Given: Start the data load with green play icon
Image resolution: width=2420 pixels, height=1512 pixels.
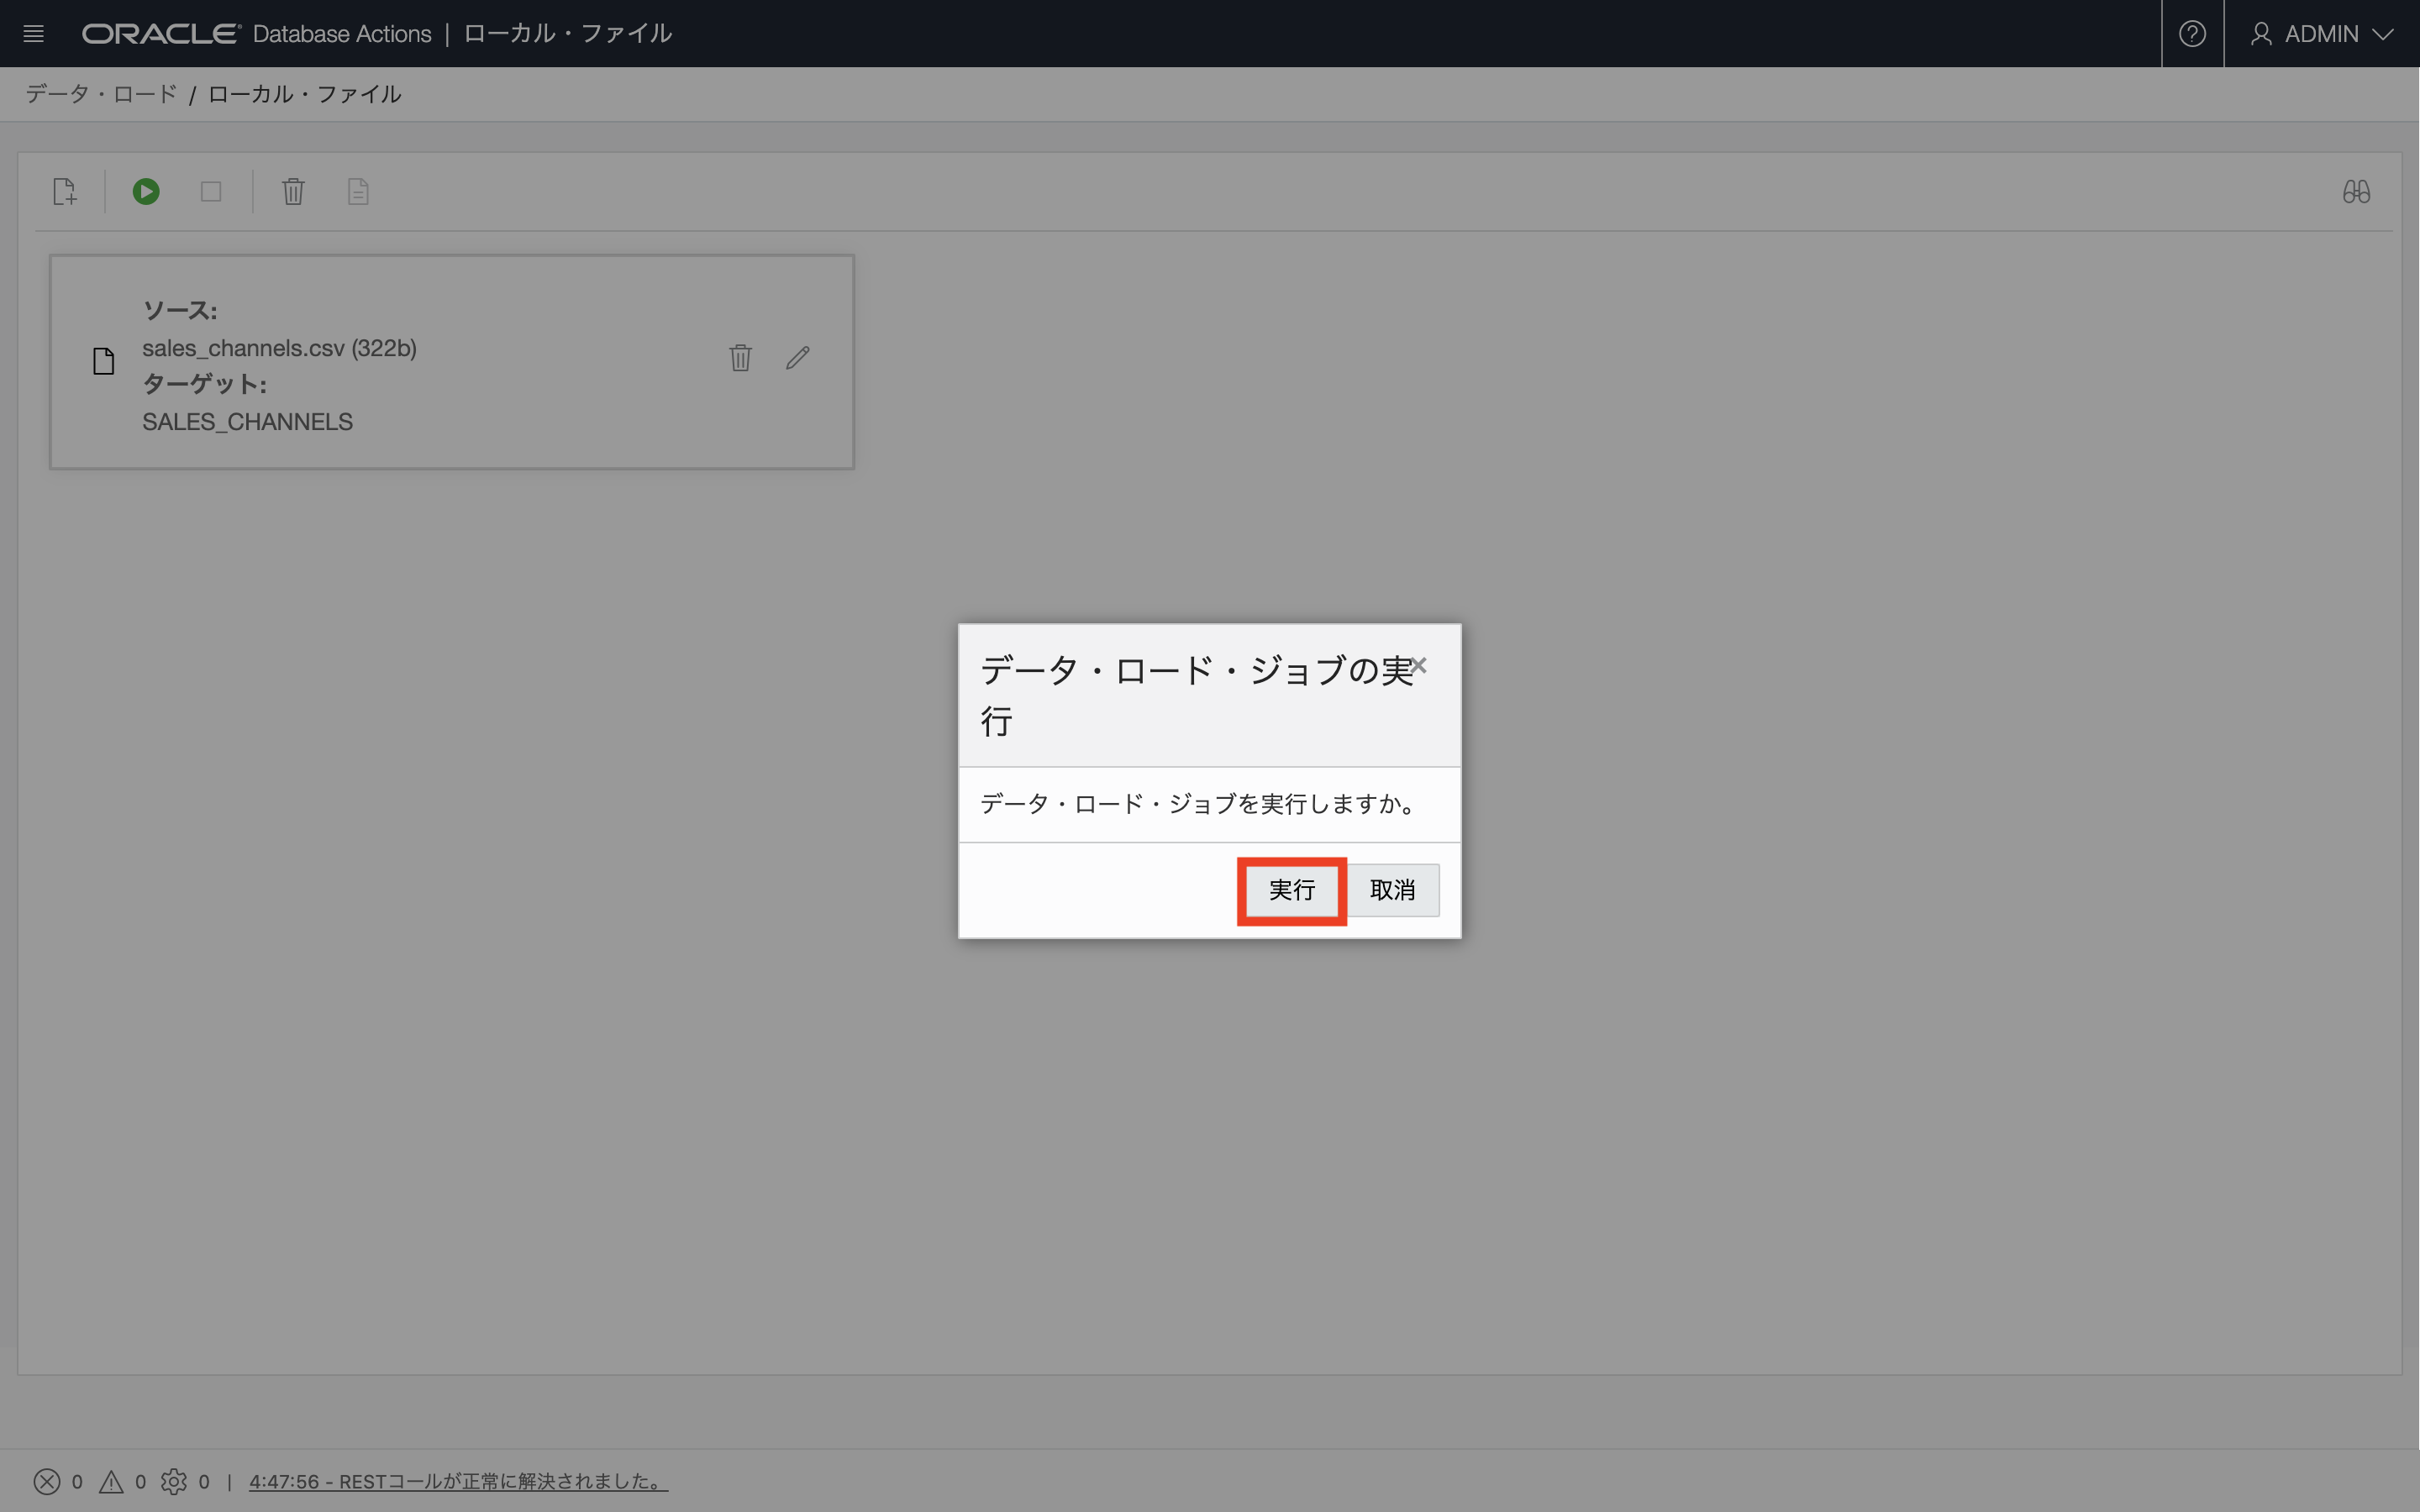Looking at the screenshot, I should coord(146,191).
